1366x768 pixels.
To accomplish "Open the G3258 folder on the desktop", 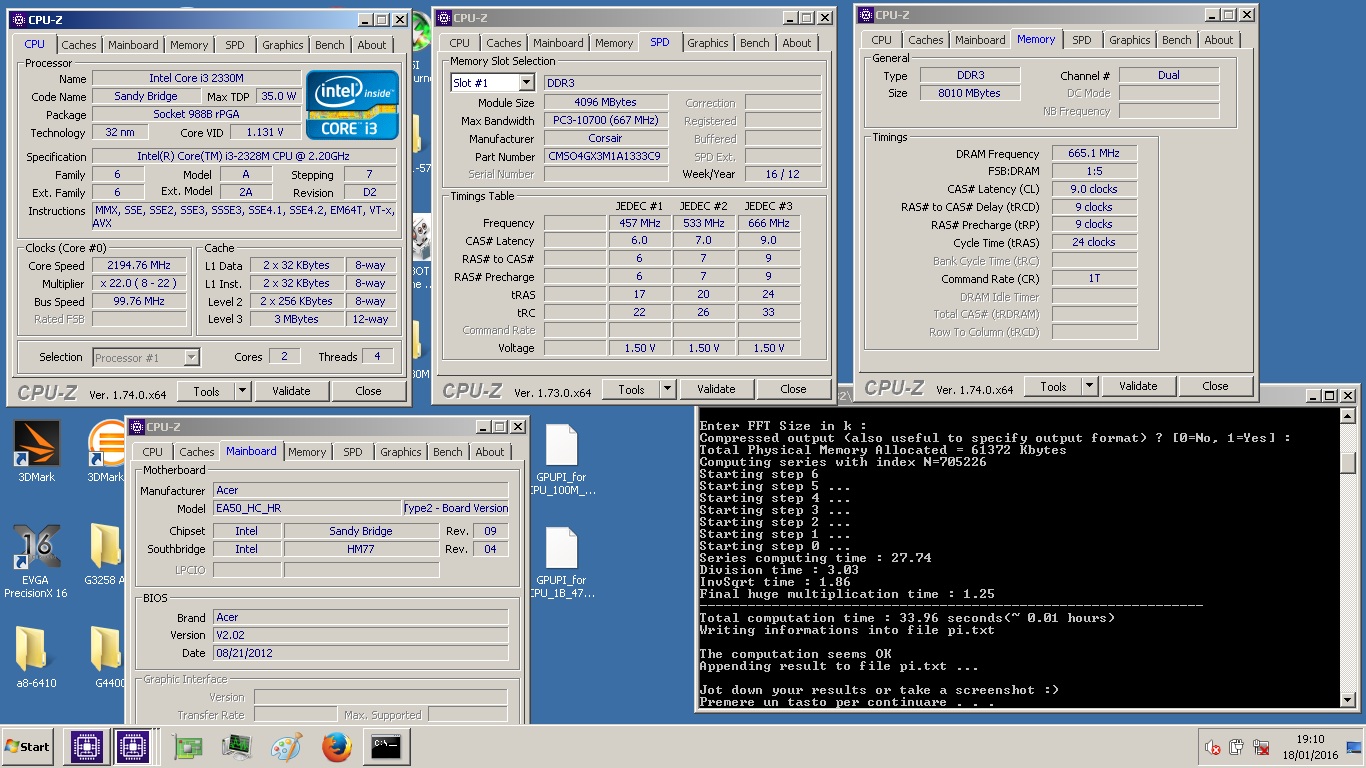I will coord(105,554).
